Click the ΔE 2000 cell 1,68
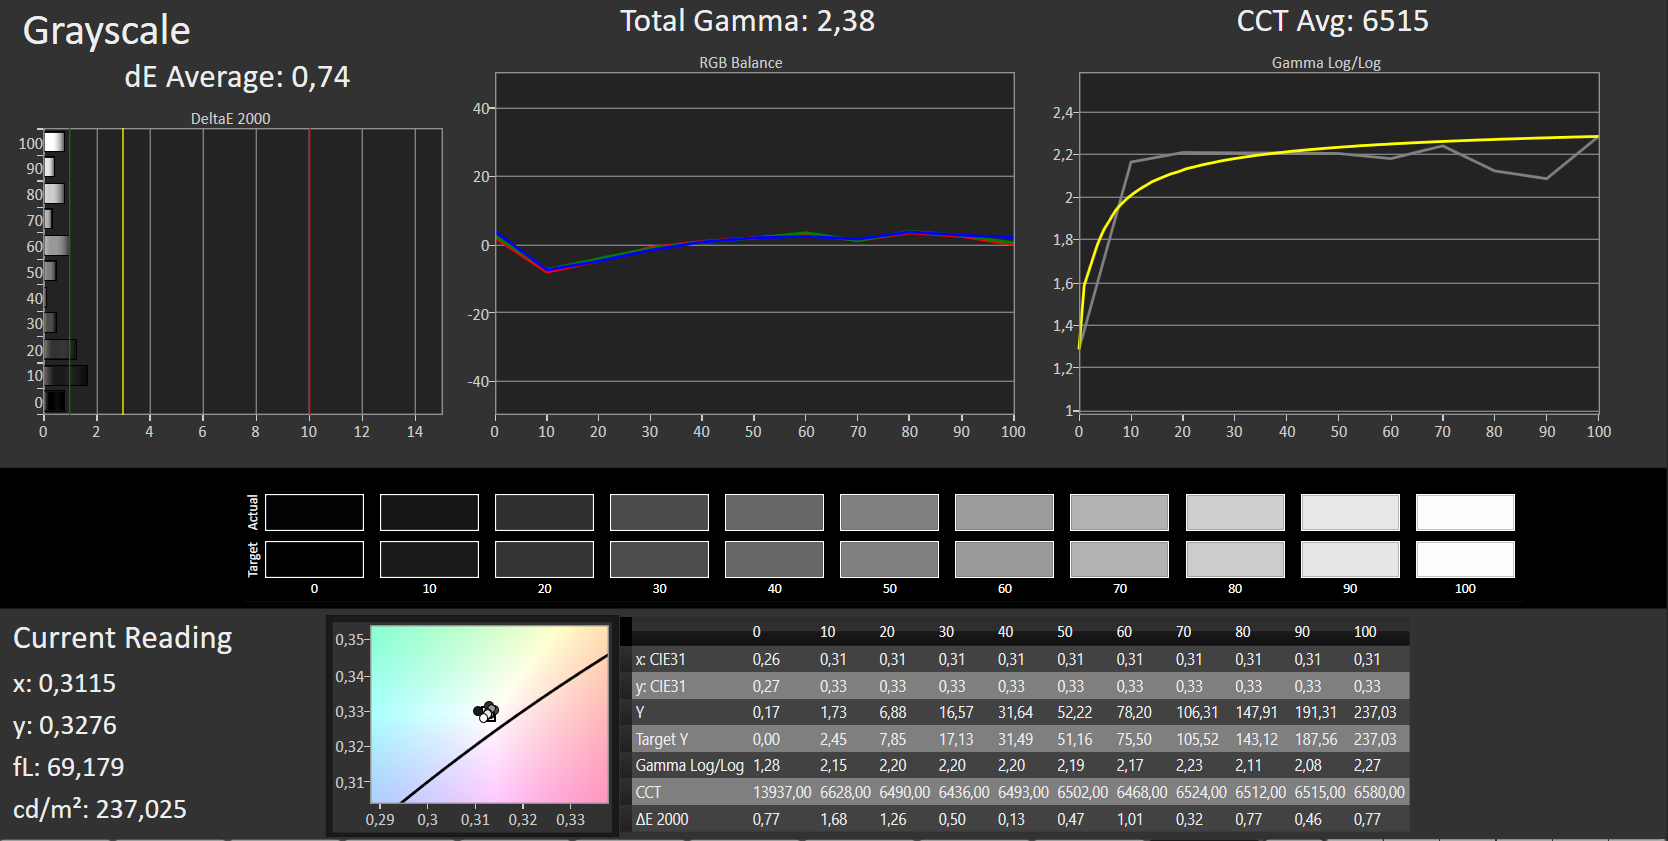This screenshot has width=1668, height=841. pos(833,819)
